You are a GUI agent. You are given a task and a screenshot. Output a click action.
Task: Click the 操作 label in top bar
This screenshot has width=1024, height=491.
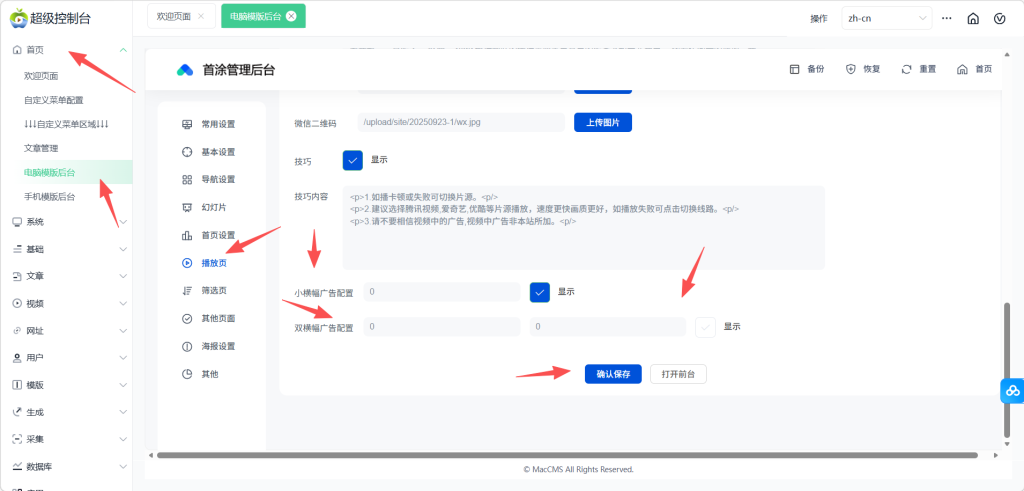point(819,18)
